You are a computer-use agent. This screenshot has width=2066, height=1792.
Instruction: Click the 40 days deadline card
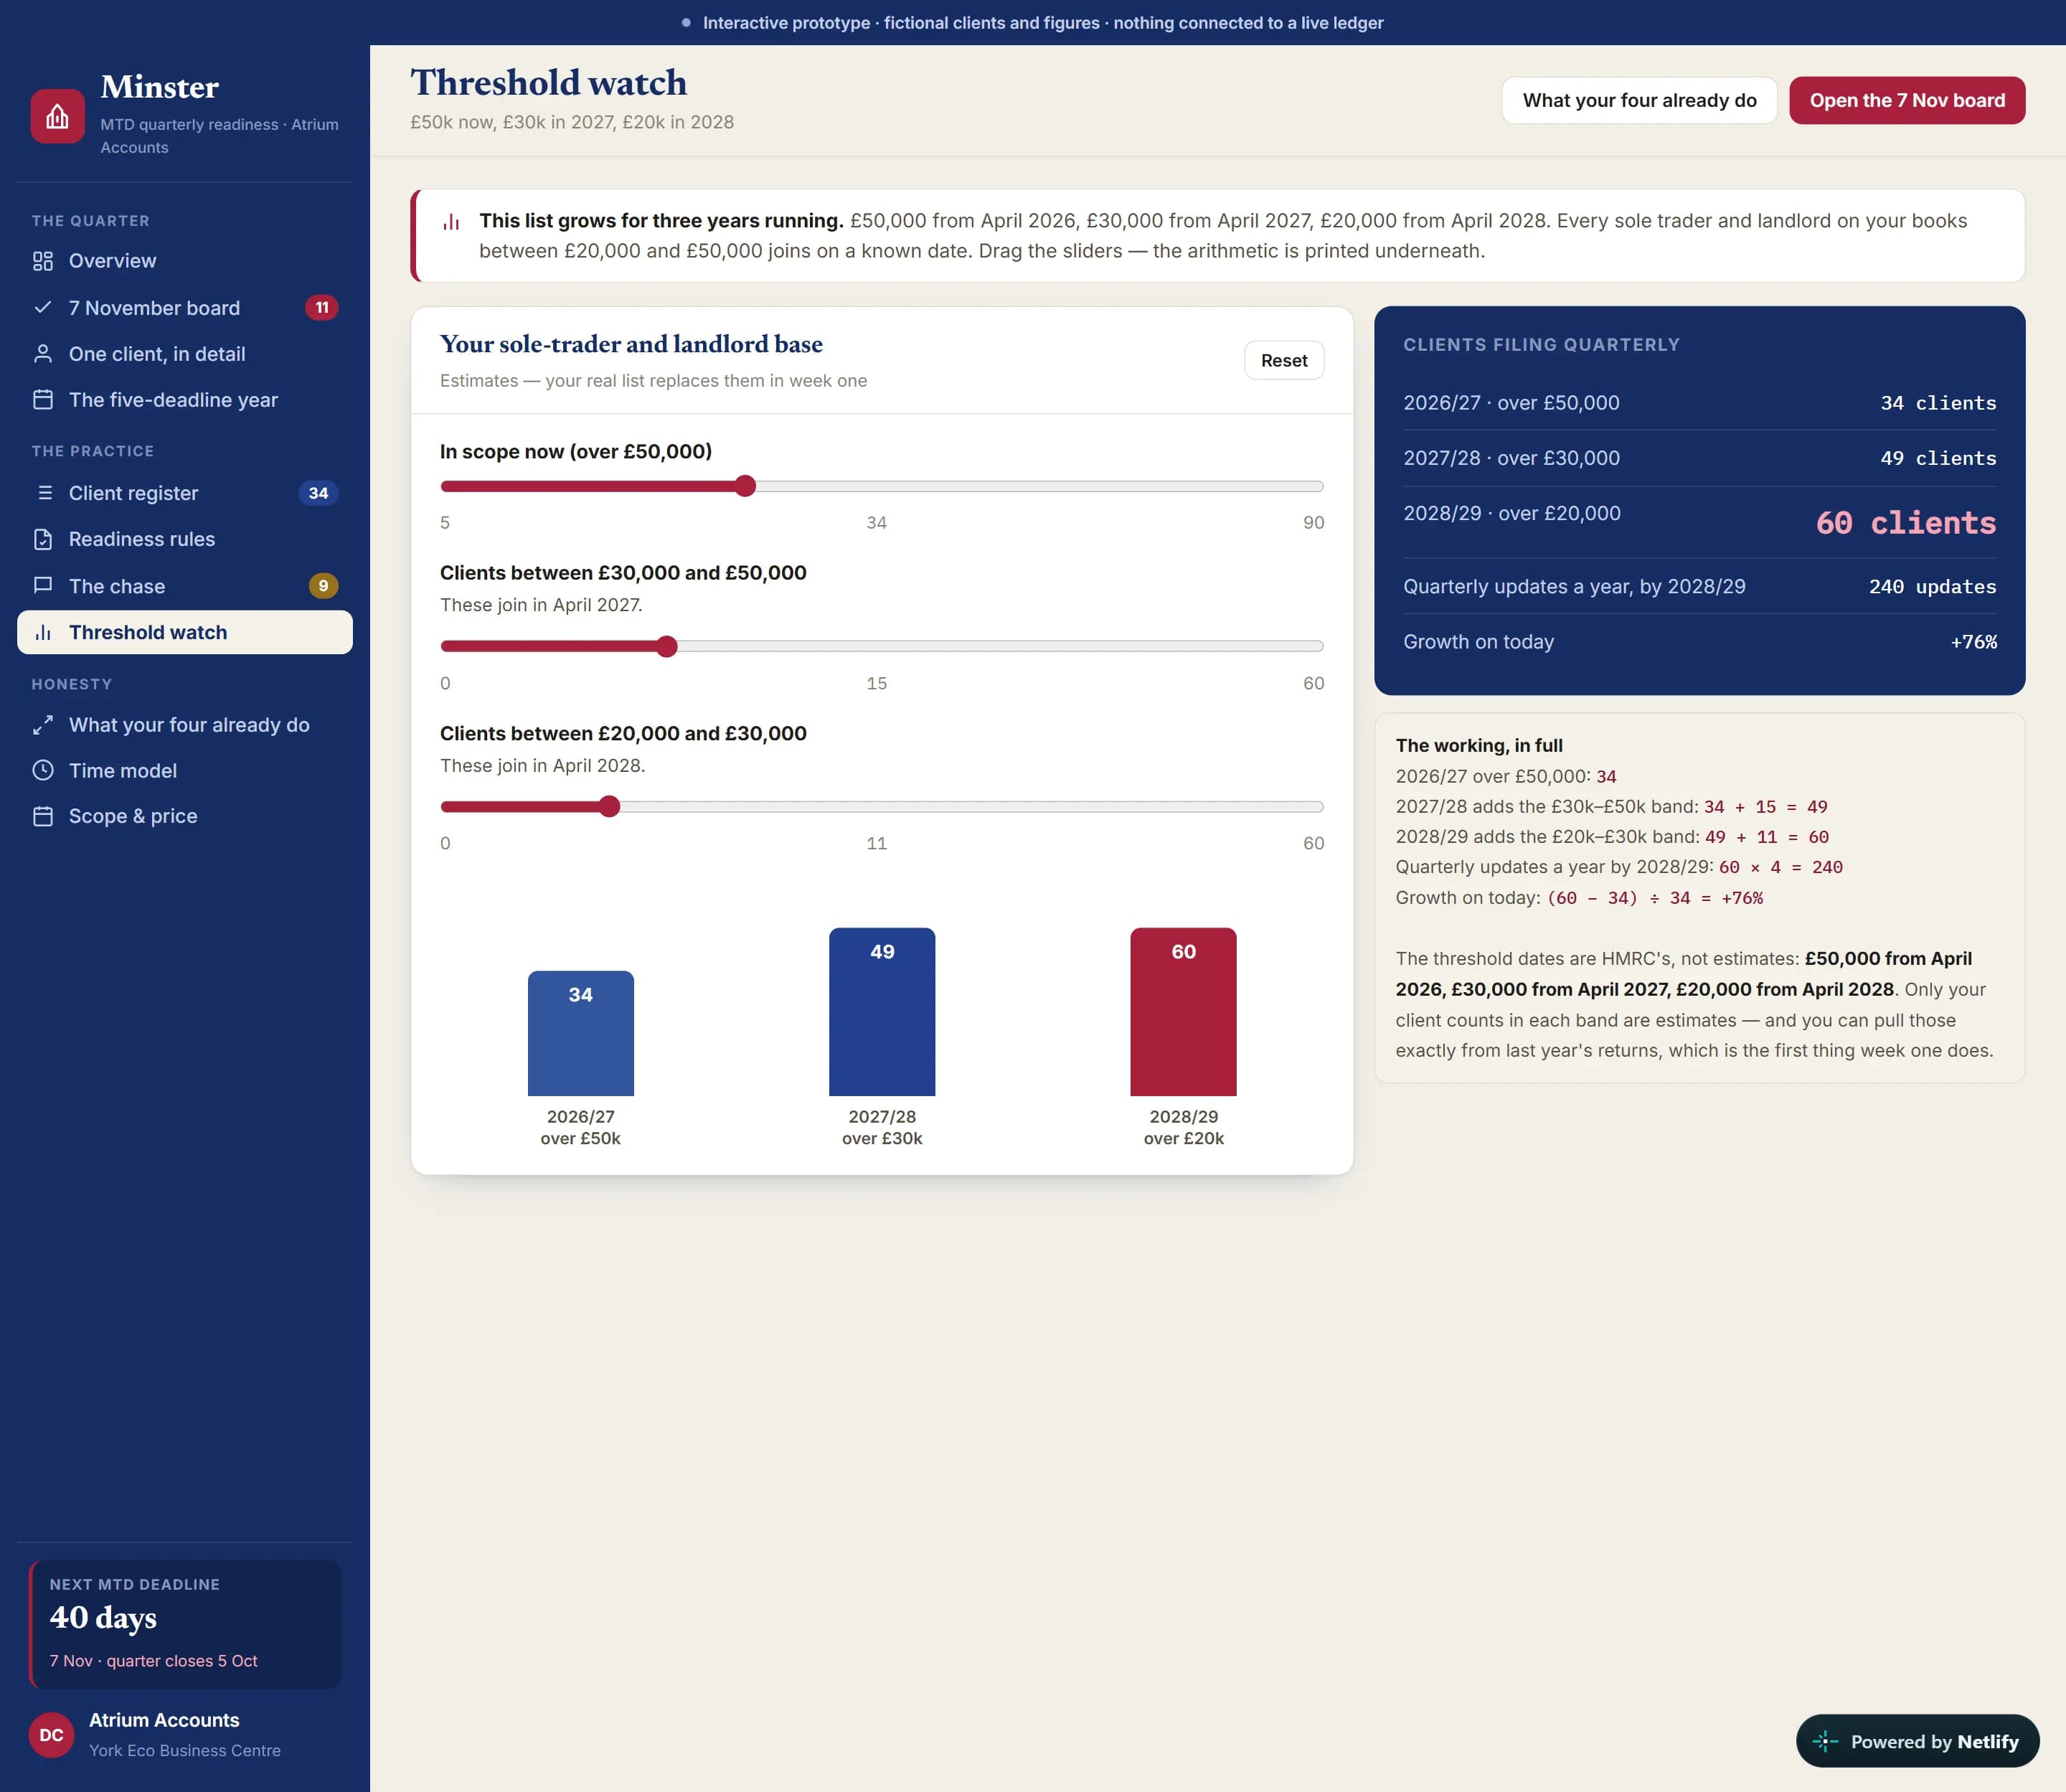[185, 1624]
